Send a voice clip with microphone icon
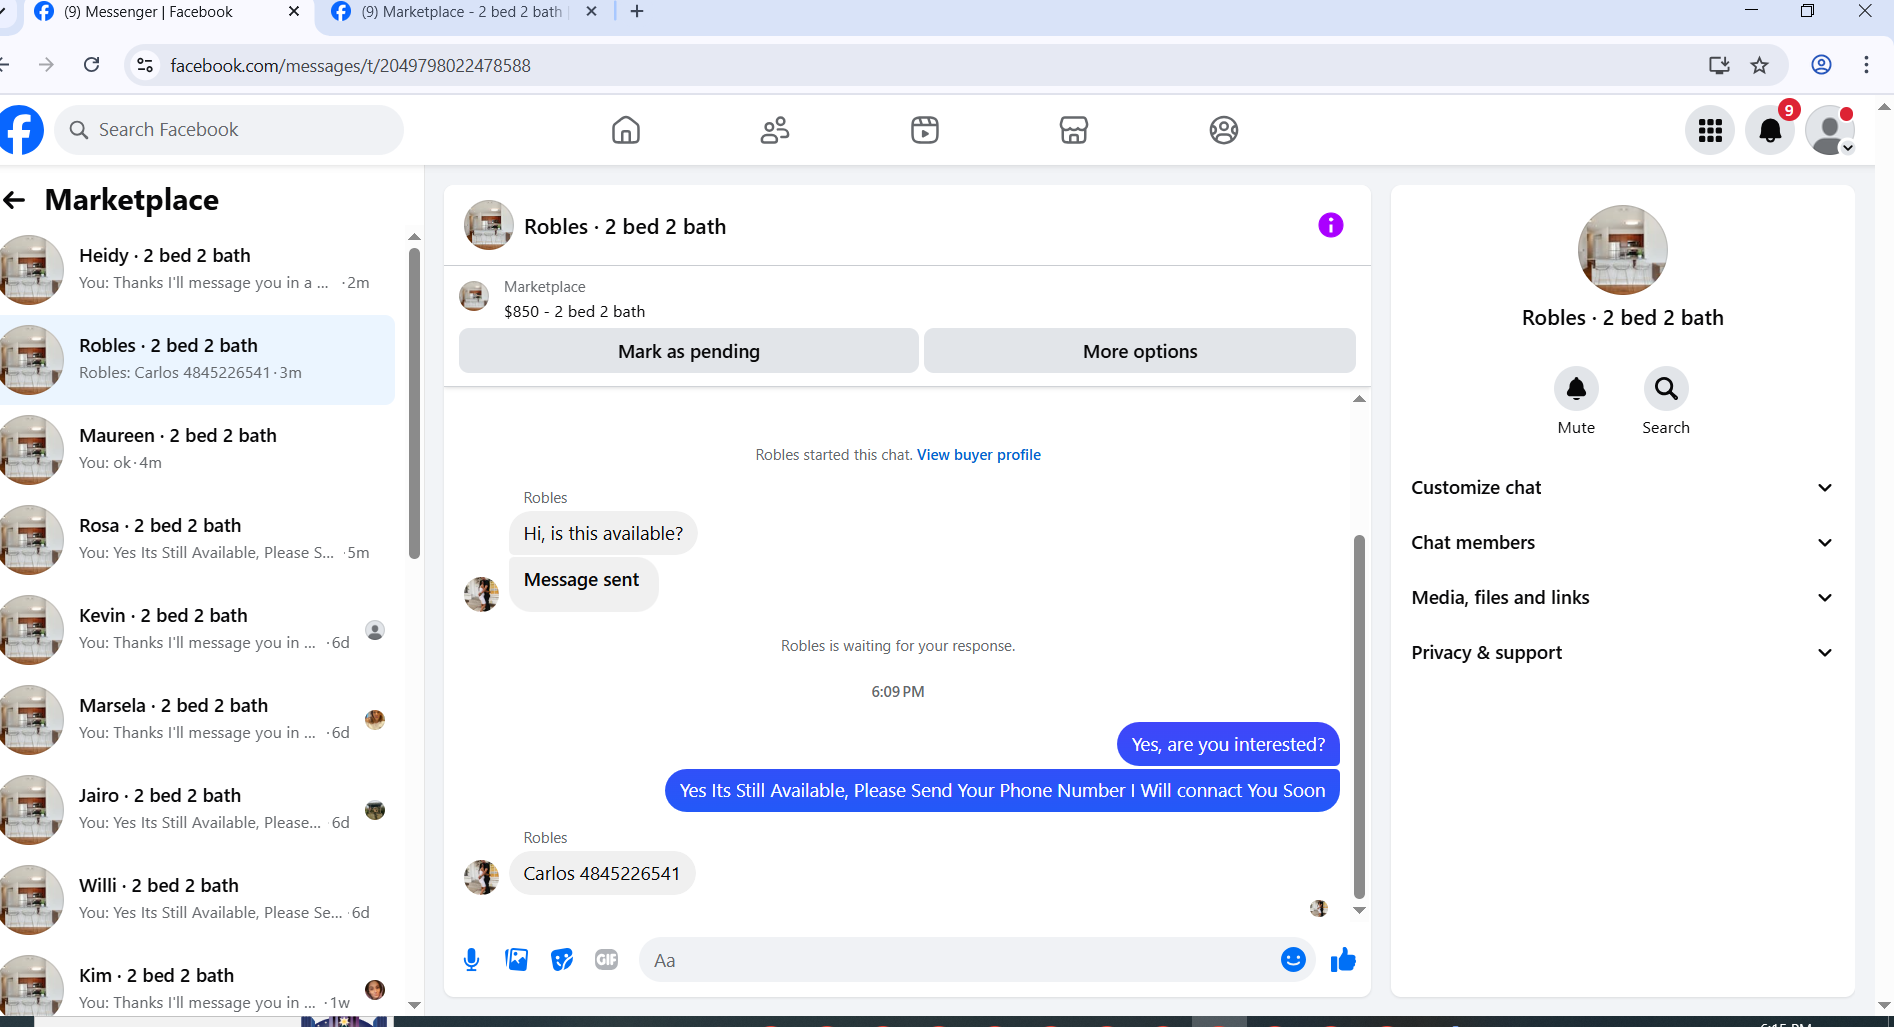The image size is (1894, 1027). pos(472,960)
